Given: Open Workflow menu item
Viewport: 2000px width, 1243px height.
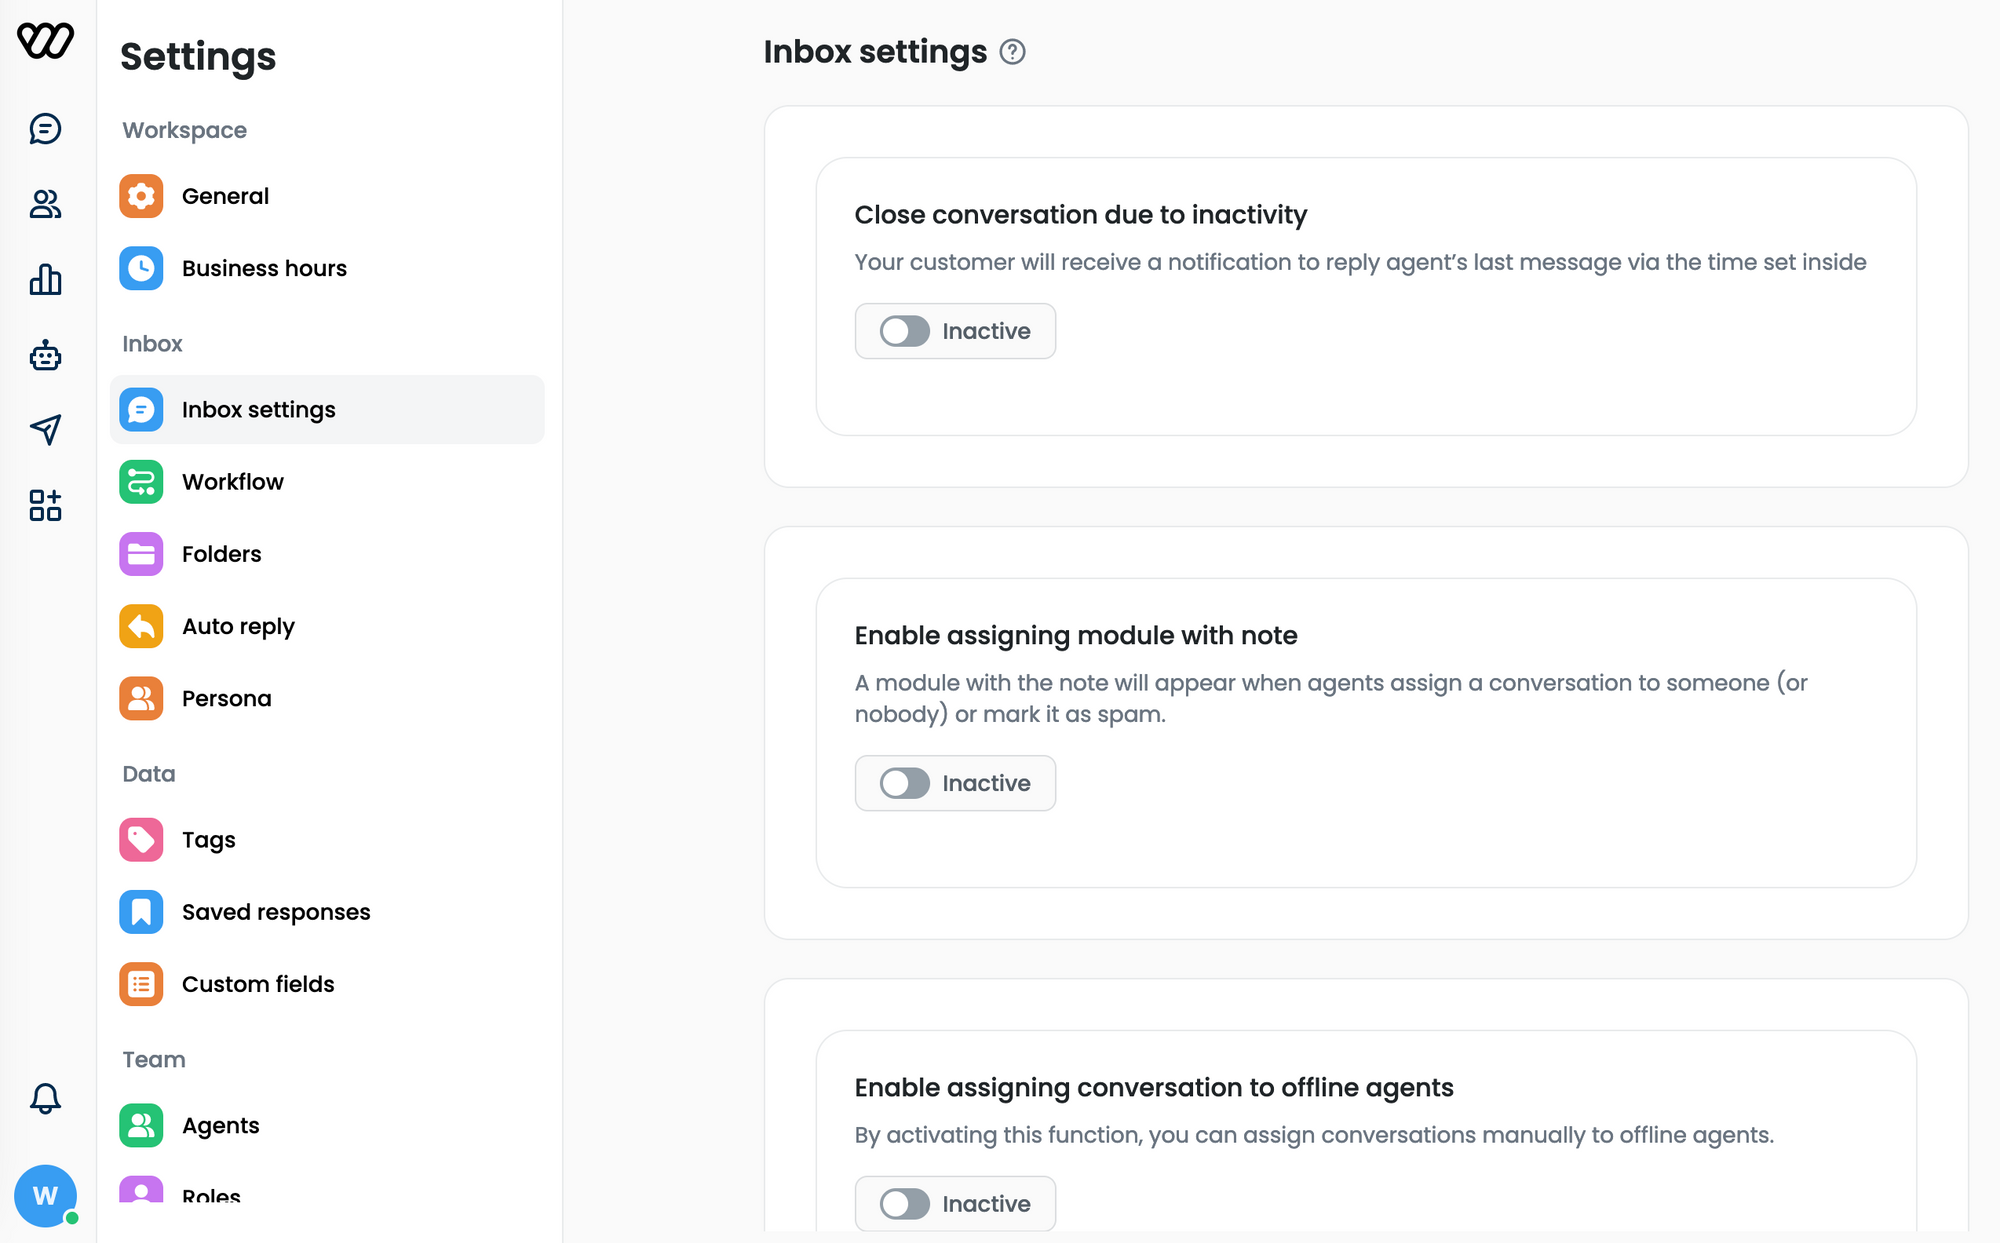Looking at the screenshot, I should point(327,482).
